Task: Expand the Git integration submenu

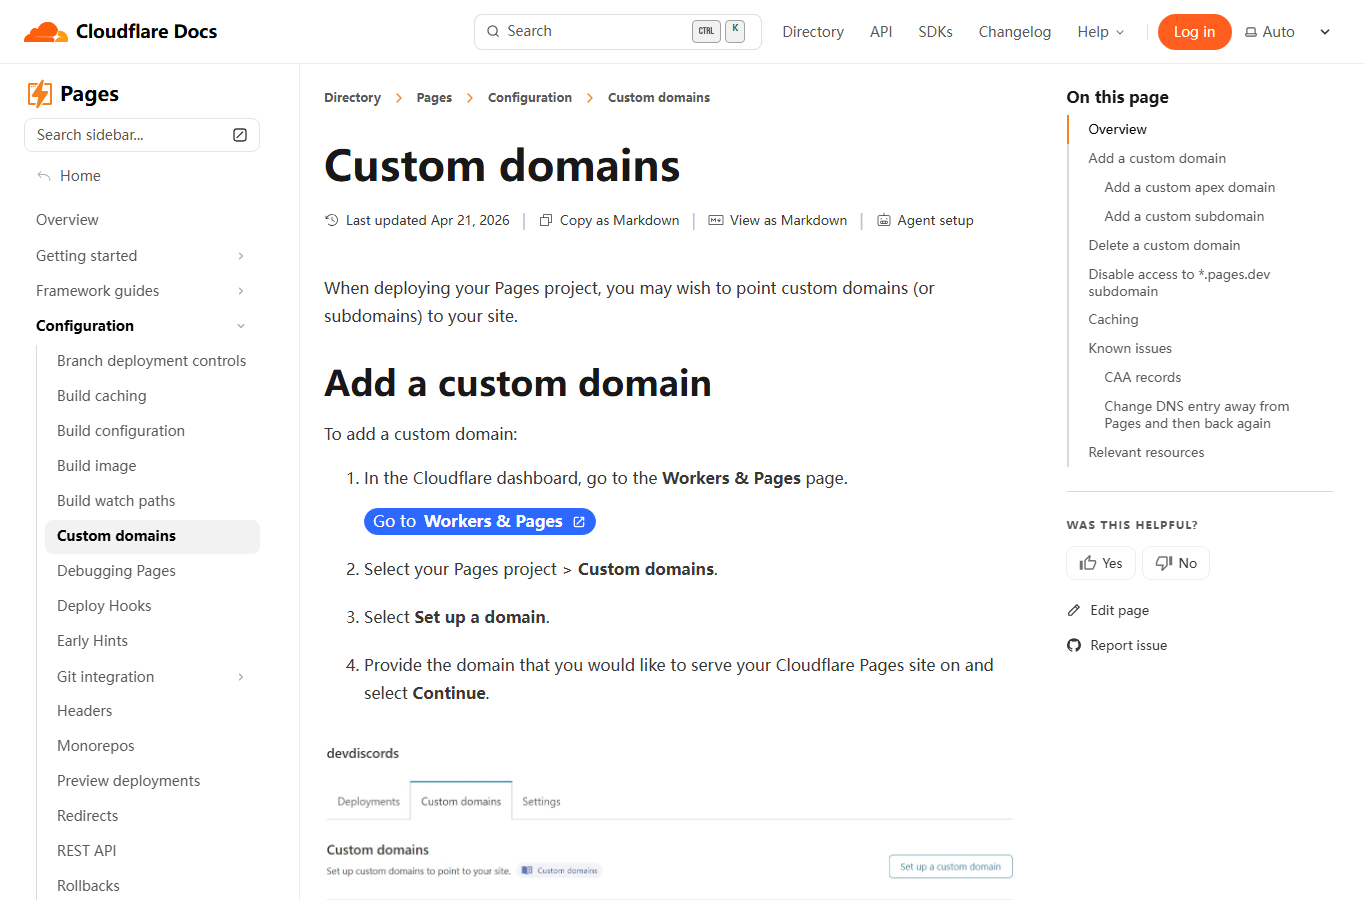Action: 241,677
